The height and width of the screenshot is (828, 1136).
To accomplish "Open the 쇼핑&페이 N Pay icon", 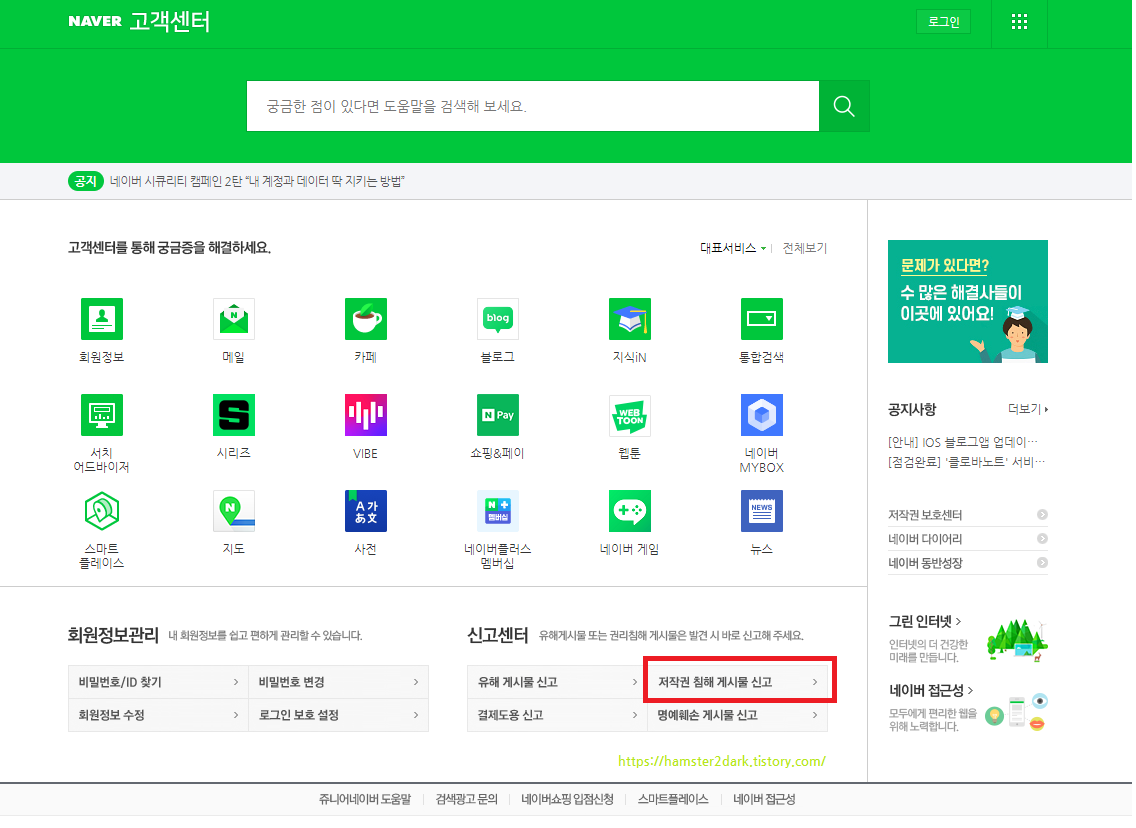I will (x=498, y=416).
